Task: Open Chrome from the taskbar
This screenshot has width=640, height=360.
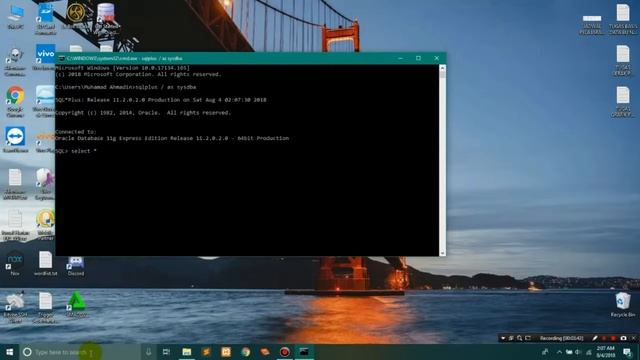Action: (245, 352)
